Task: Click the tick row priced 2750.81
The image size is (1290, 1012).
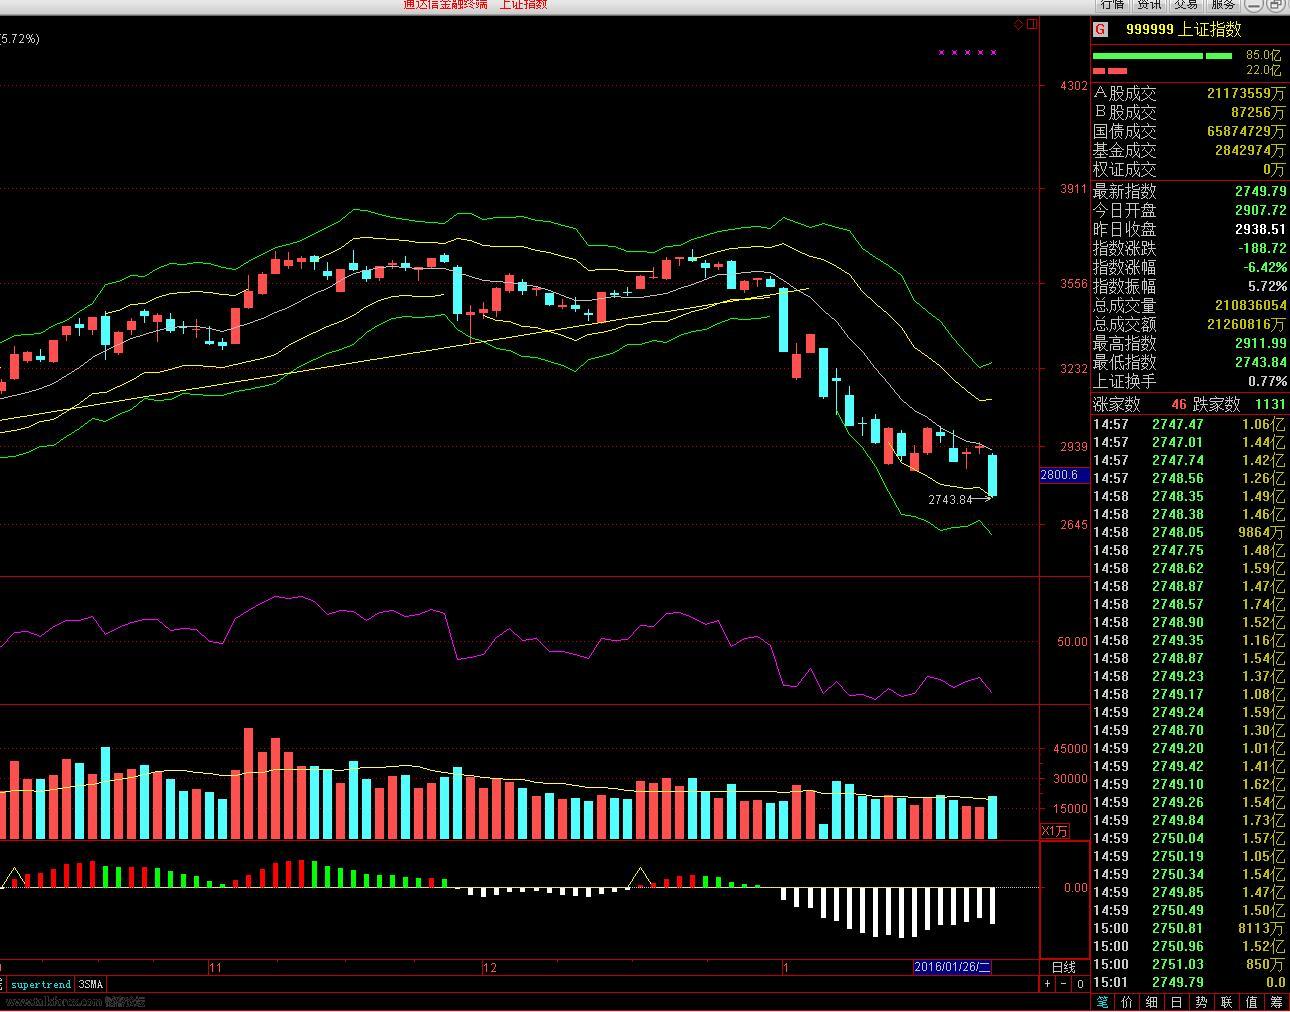Action: 1190,928
